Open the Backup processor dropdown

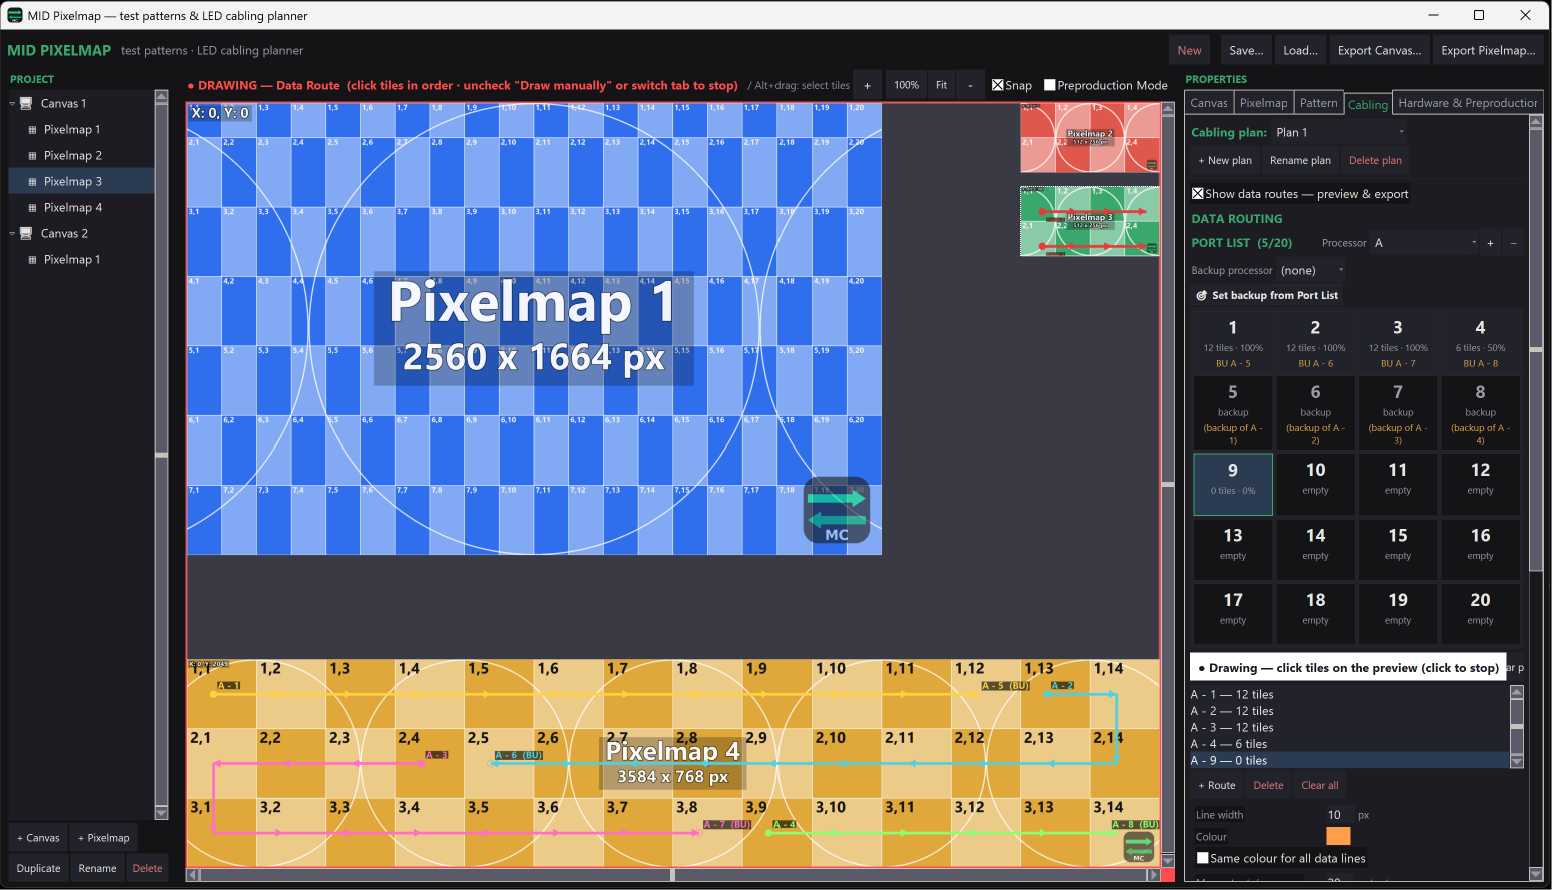tap(1312, 271)
